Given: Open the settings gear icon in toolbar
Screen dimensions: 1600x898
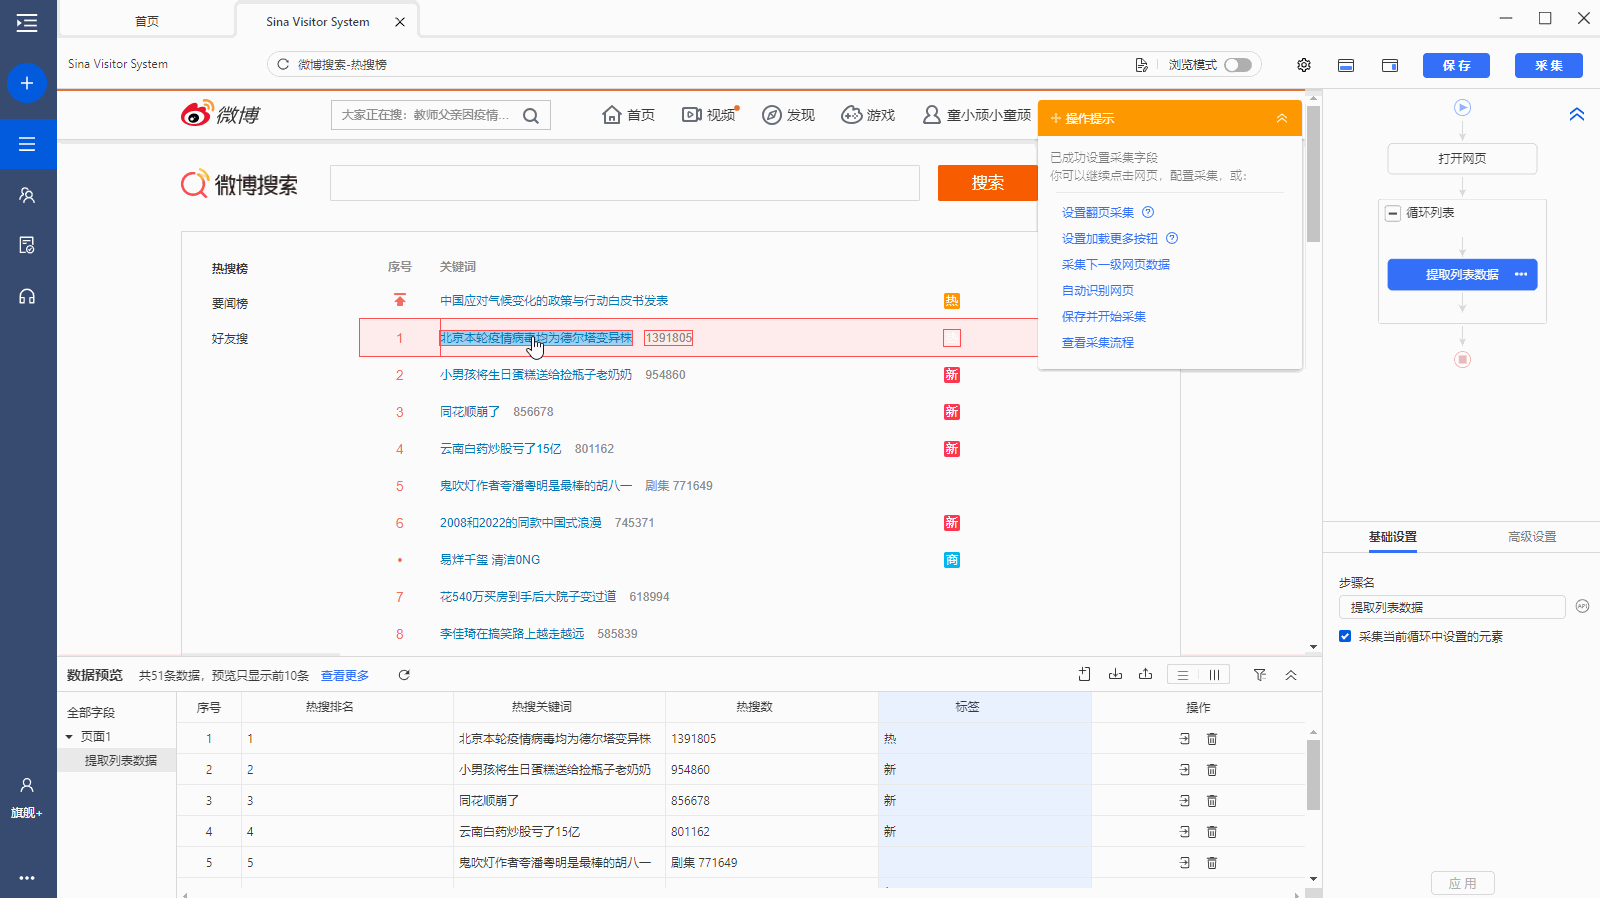Looking at the screenshot, I should pos(1304,65).
